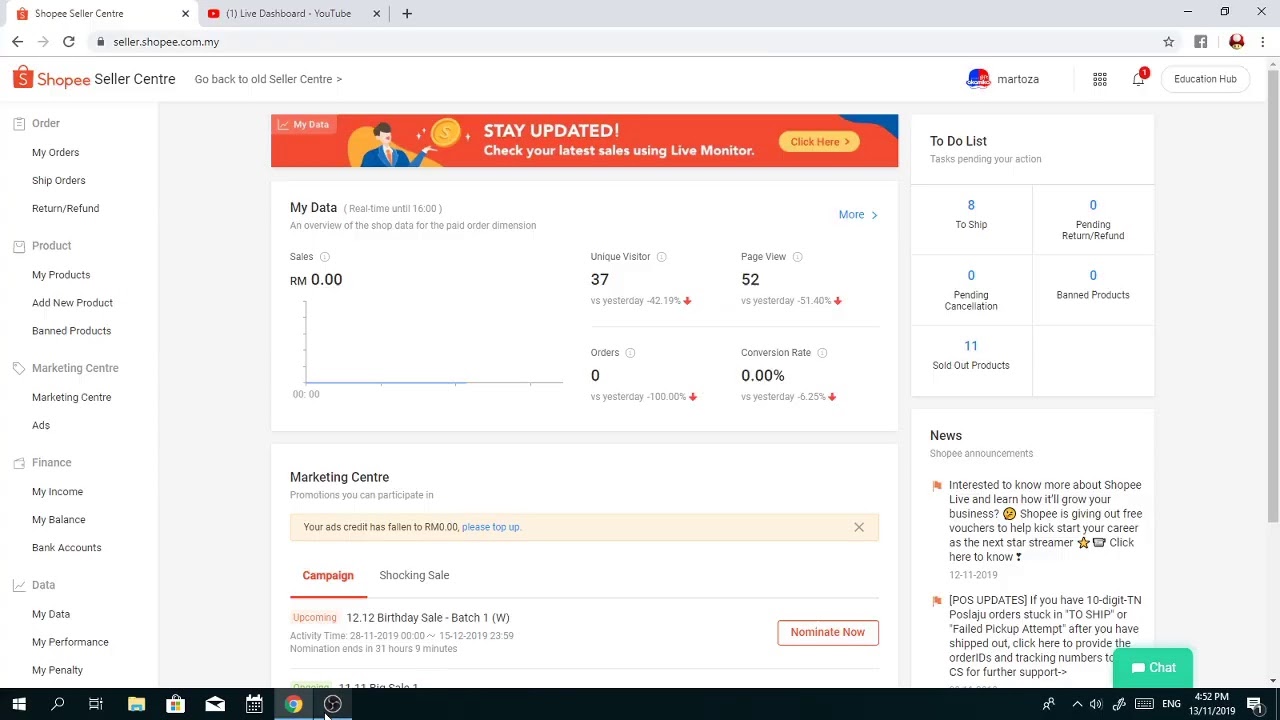Close the YouTube Live Dashboard tab
This screenshot has height=720, width=1280.
(377, 14)
